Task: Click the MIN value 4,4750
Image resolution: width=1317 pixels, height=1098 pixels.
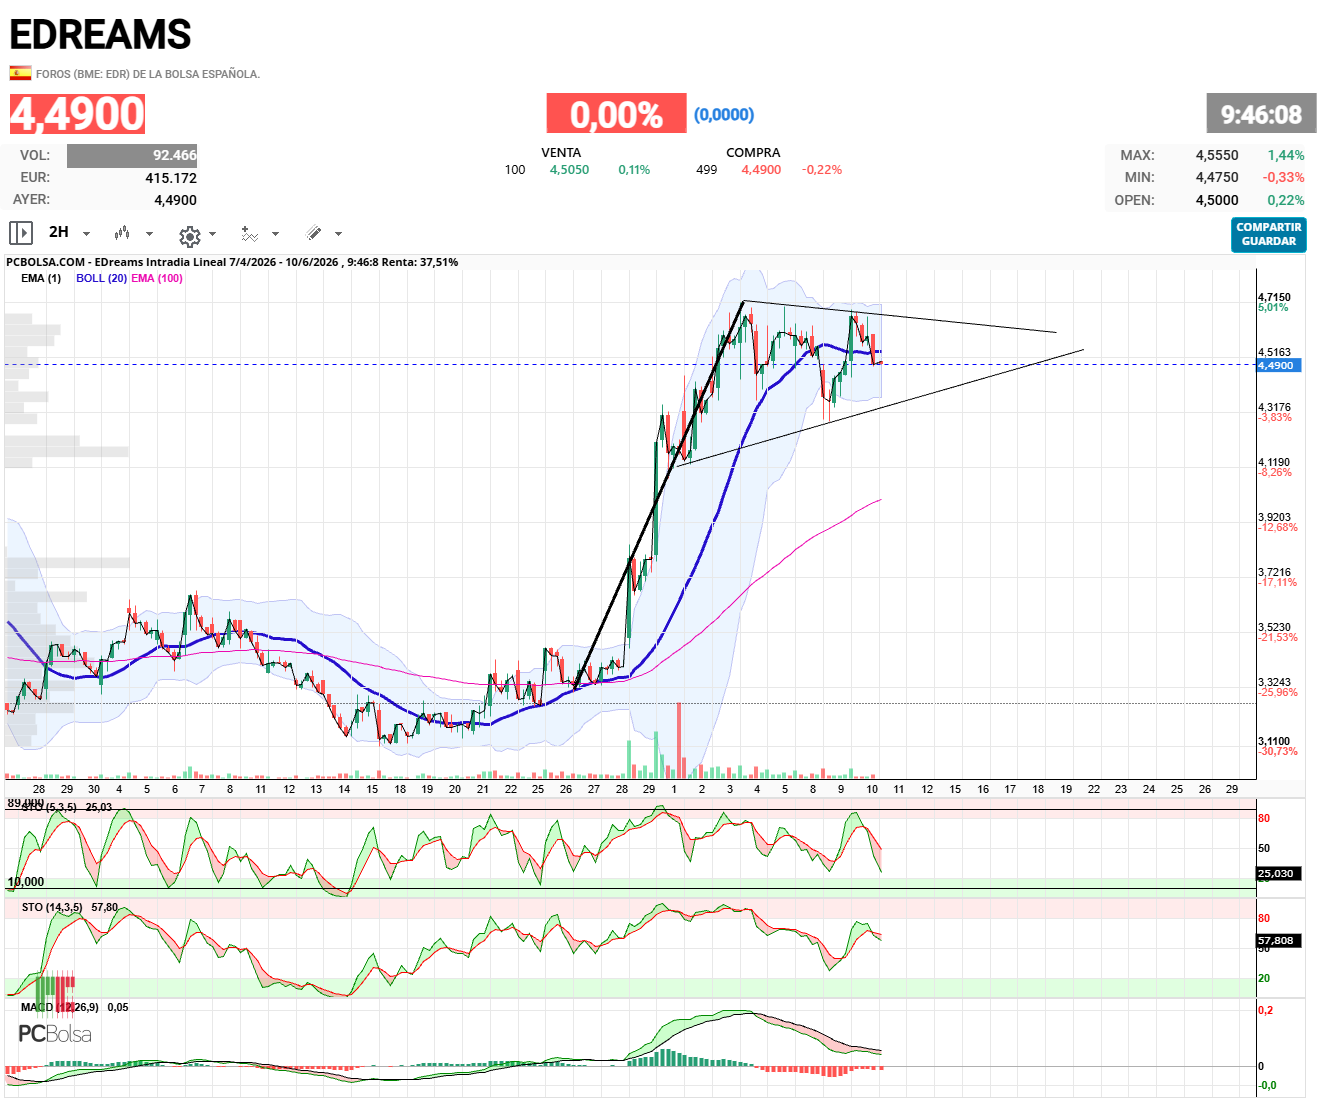Action: click(1217, 177)
